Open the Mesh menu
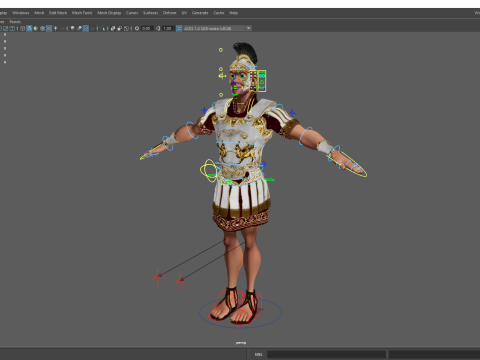 coord(39,13)
